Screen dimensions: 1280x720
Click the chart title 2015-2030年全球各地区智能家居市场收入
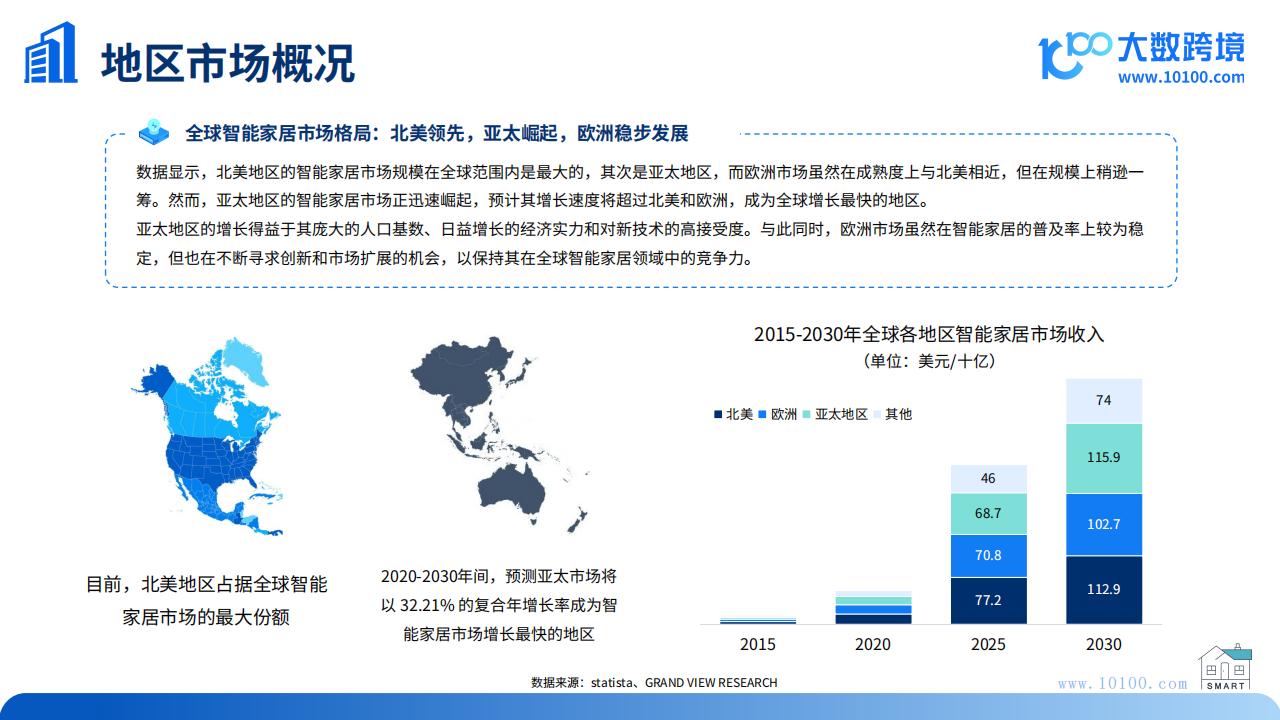click(x=929, y=334)
